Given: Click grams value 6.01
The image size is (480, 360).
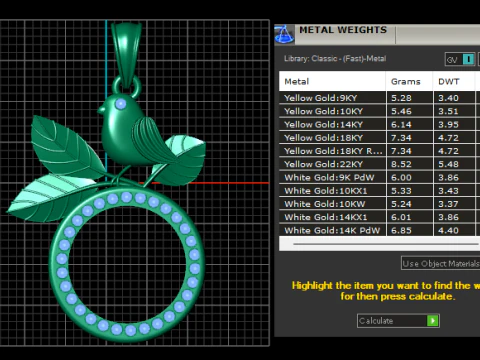Looking at the screenshot, I should [401, 217].
